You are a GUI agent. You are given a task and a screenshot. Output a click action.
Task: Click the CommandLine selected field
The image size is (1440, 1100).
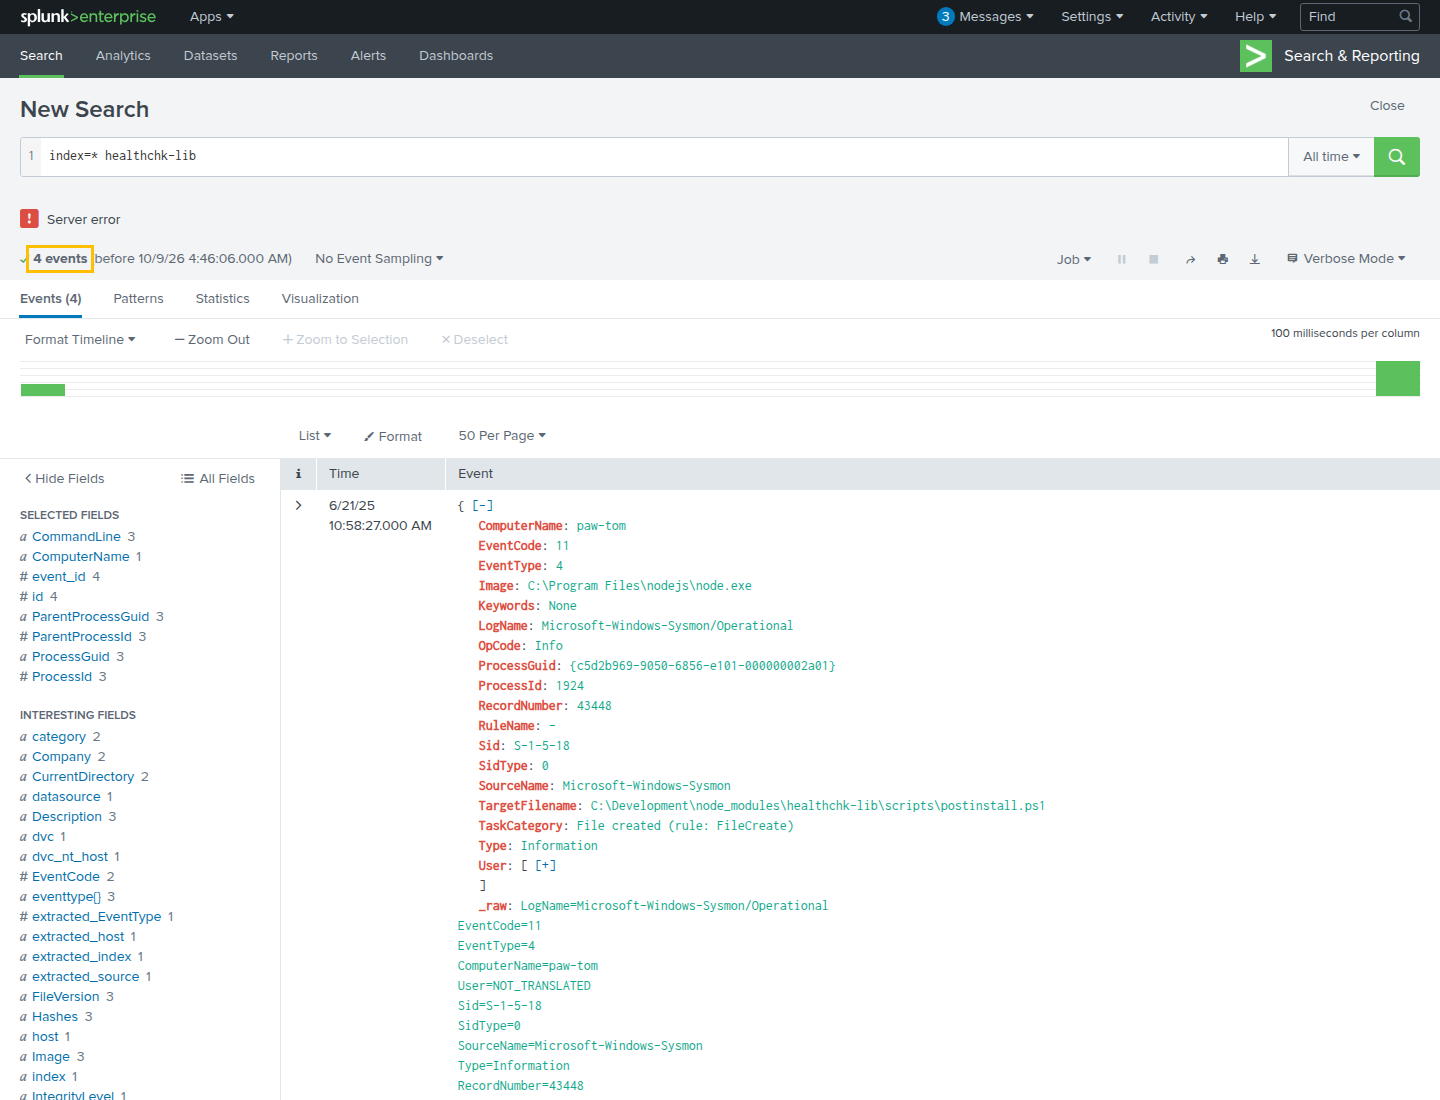coord(76,537)
